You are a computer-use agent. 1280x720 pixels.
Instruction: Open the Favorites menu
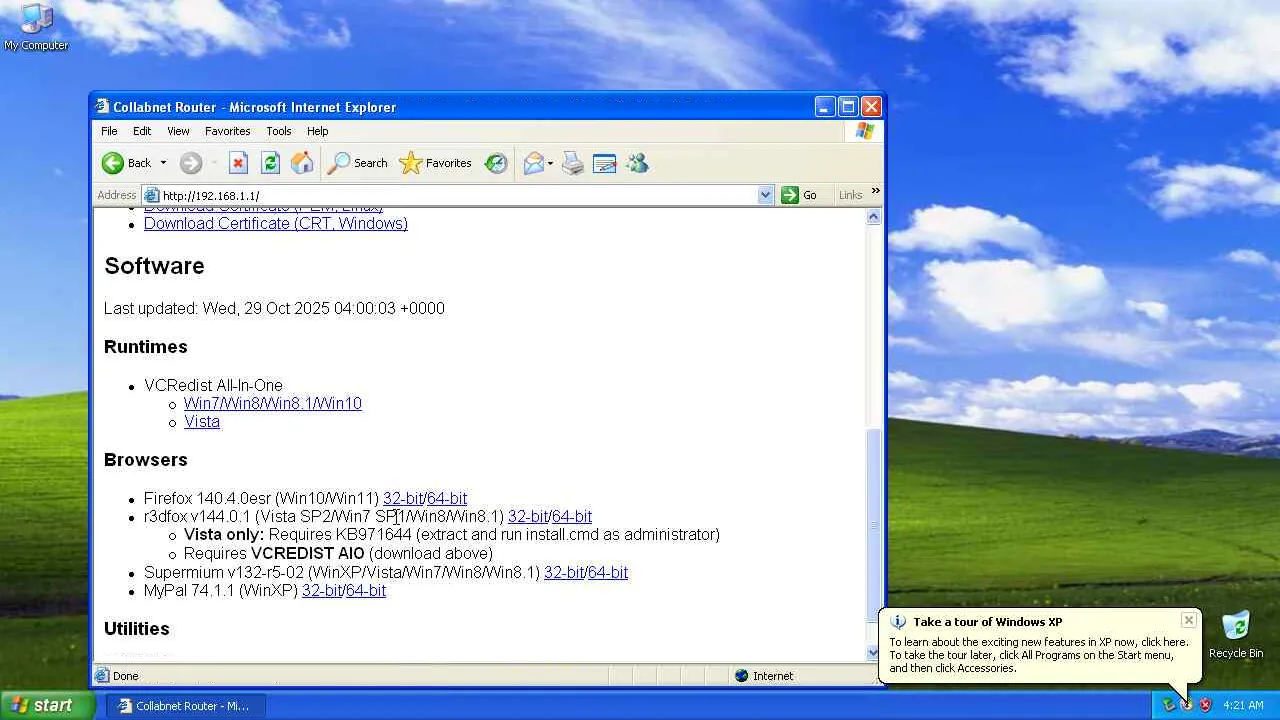[x=228, y=131]
